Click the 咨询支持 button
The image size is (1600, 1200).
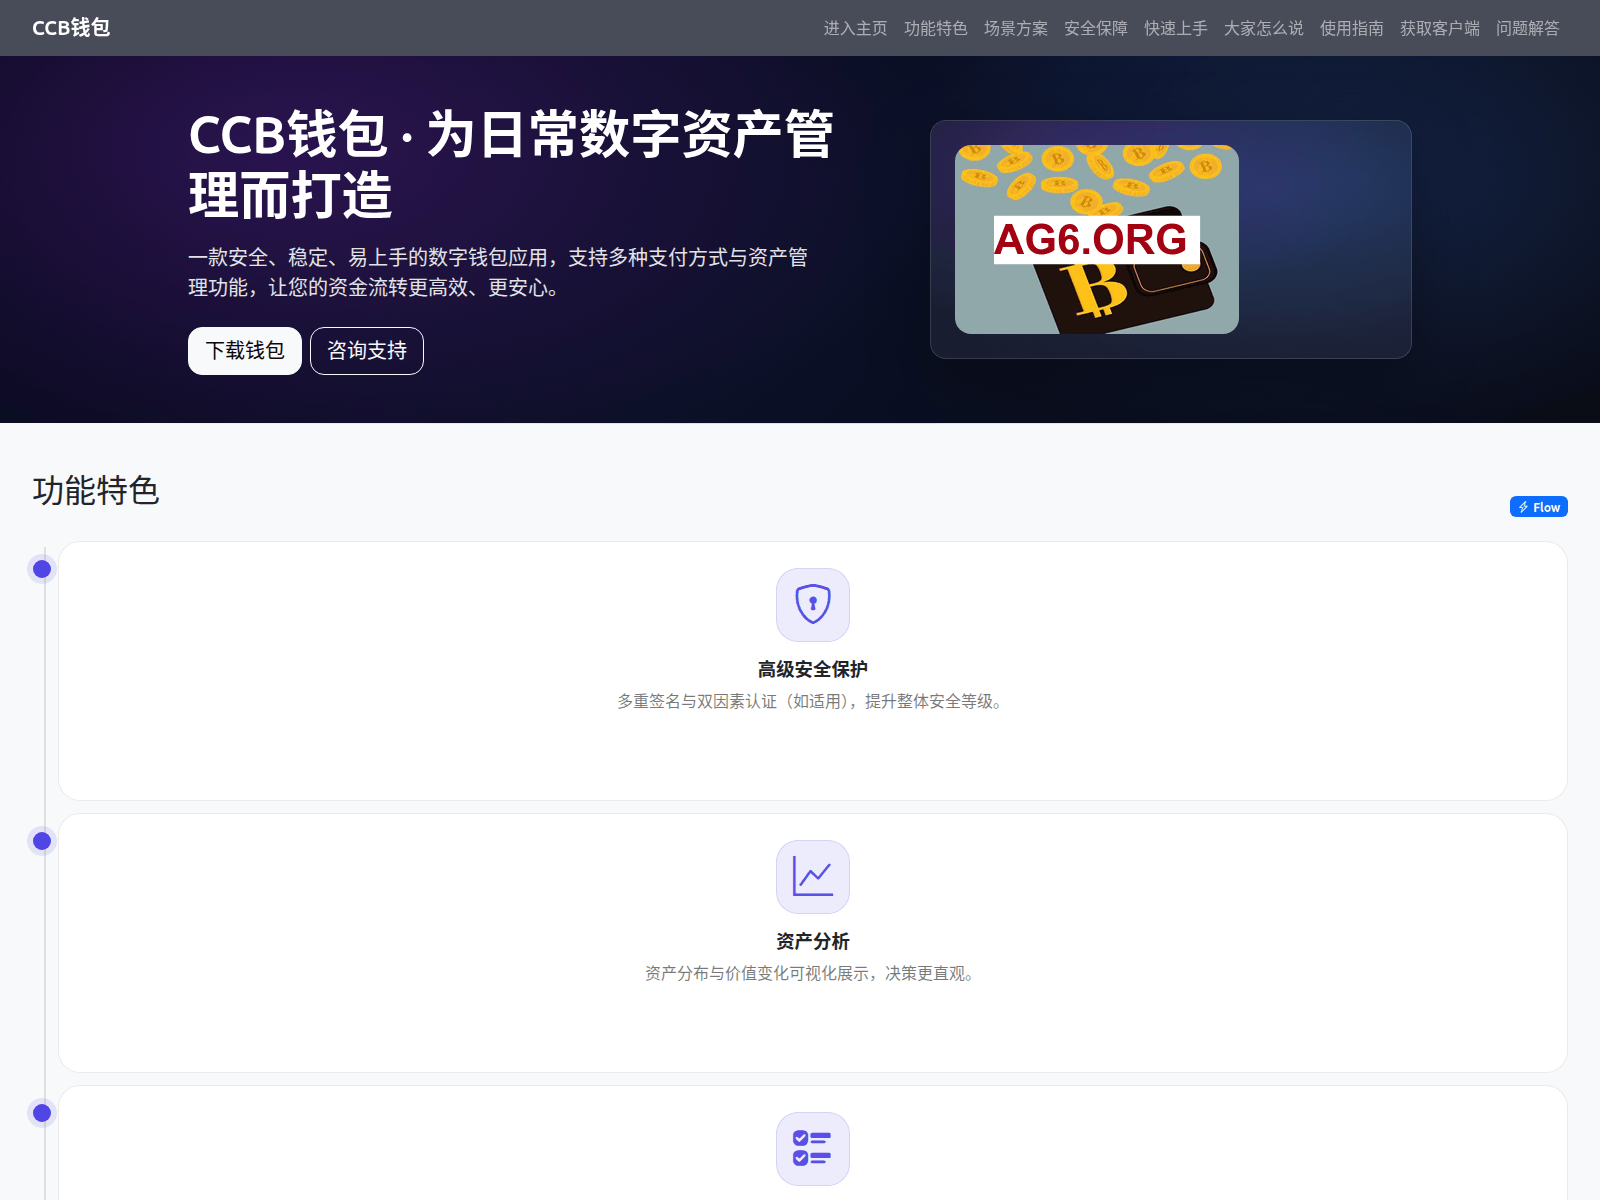pyautogui.click(x=367, y=351)
